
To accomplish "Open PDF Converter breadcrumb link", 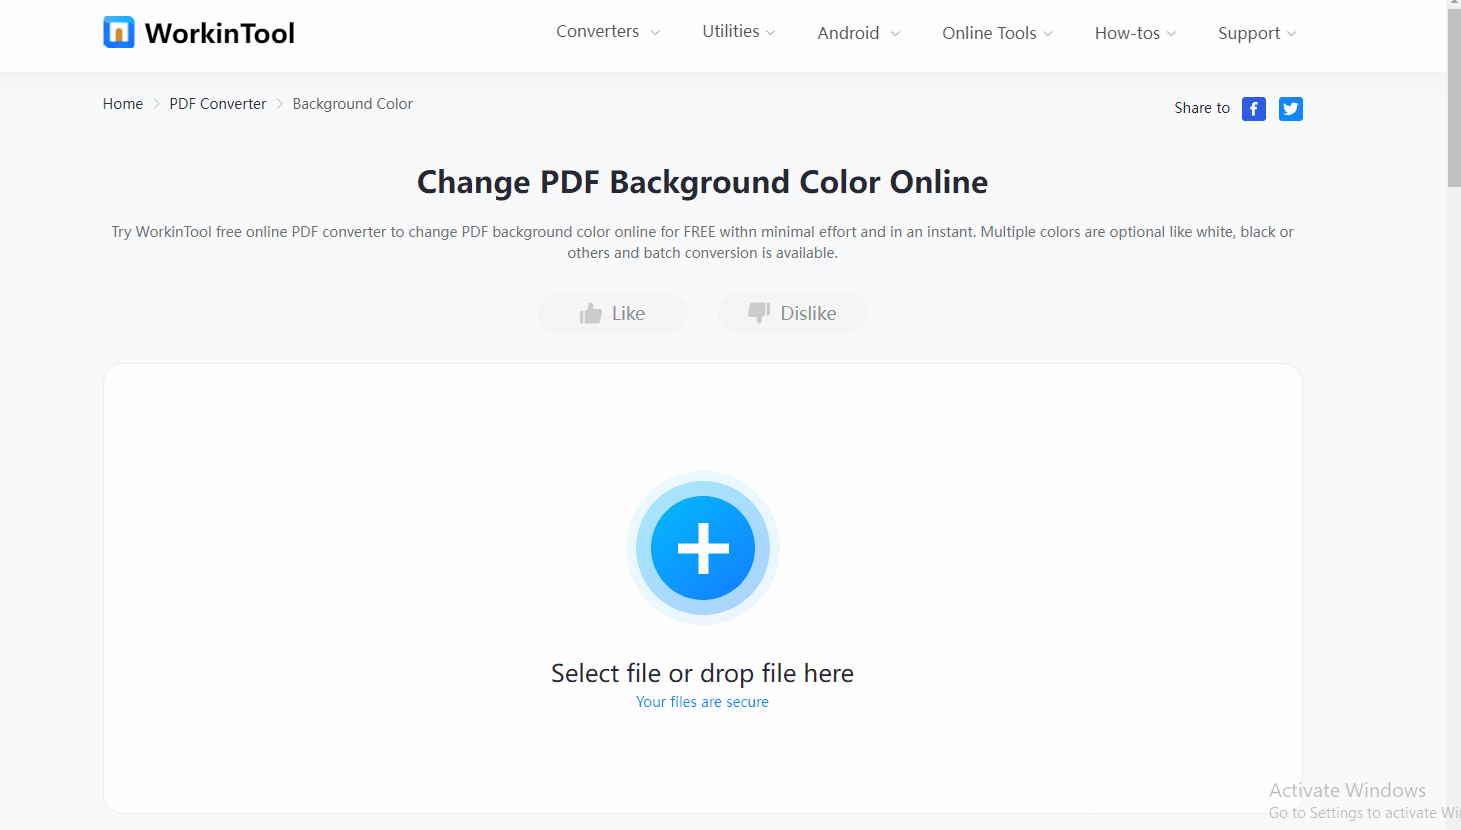I will (218, 104).
